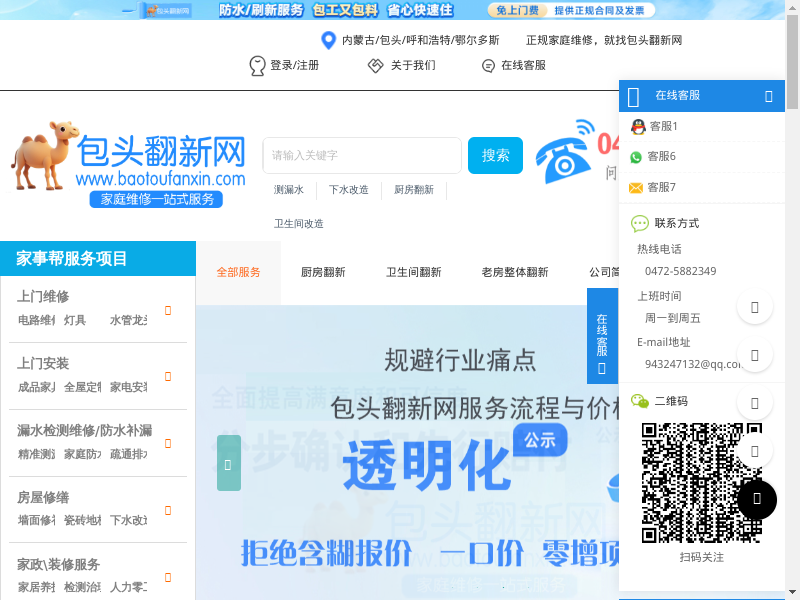The image size is (800, 600).
Task: Collapse the 在线客服 panel header toggle
Action: click(768, 96)
